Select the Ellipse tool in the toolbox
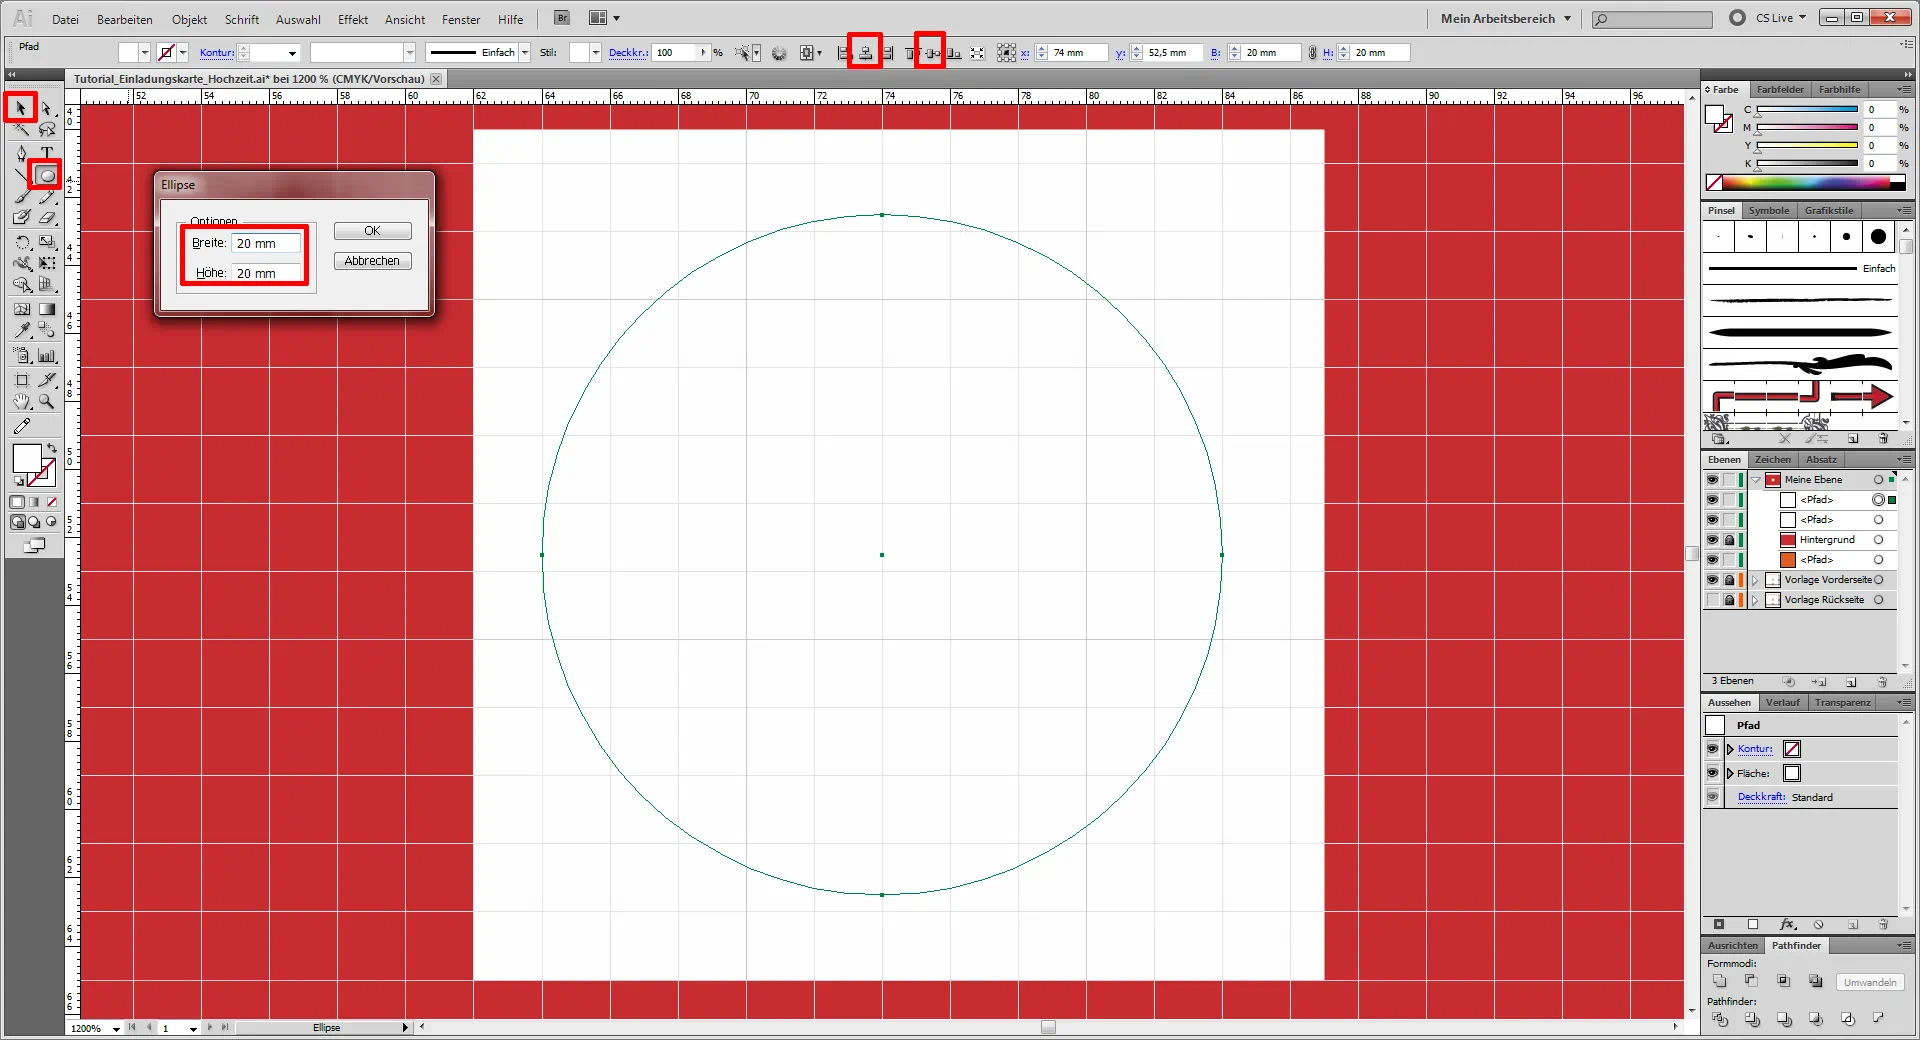This screenshot has width=1920, height=1040. pyautogui.click(x=46, y=176)
